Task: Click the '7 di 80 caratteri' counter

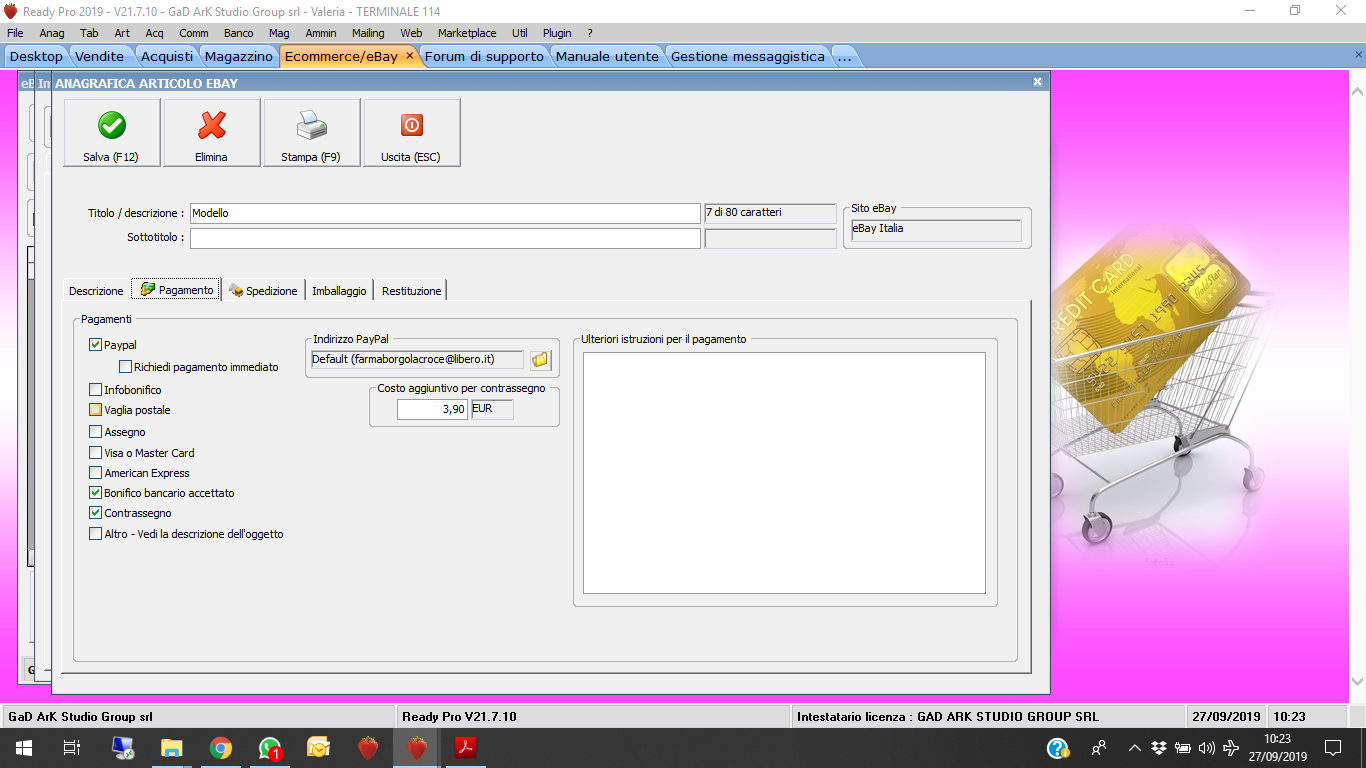Action: (x=770, y=213)
